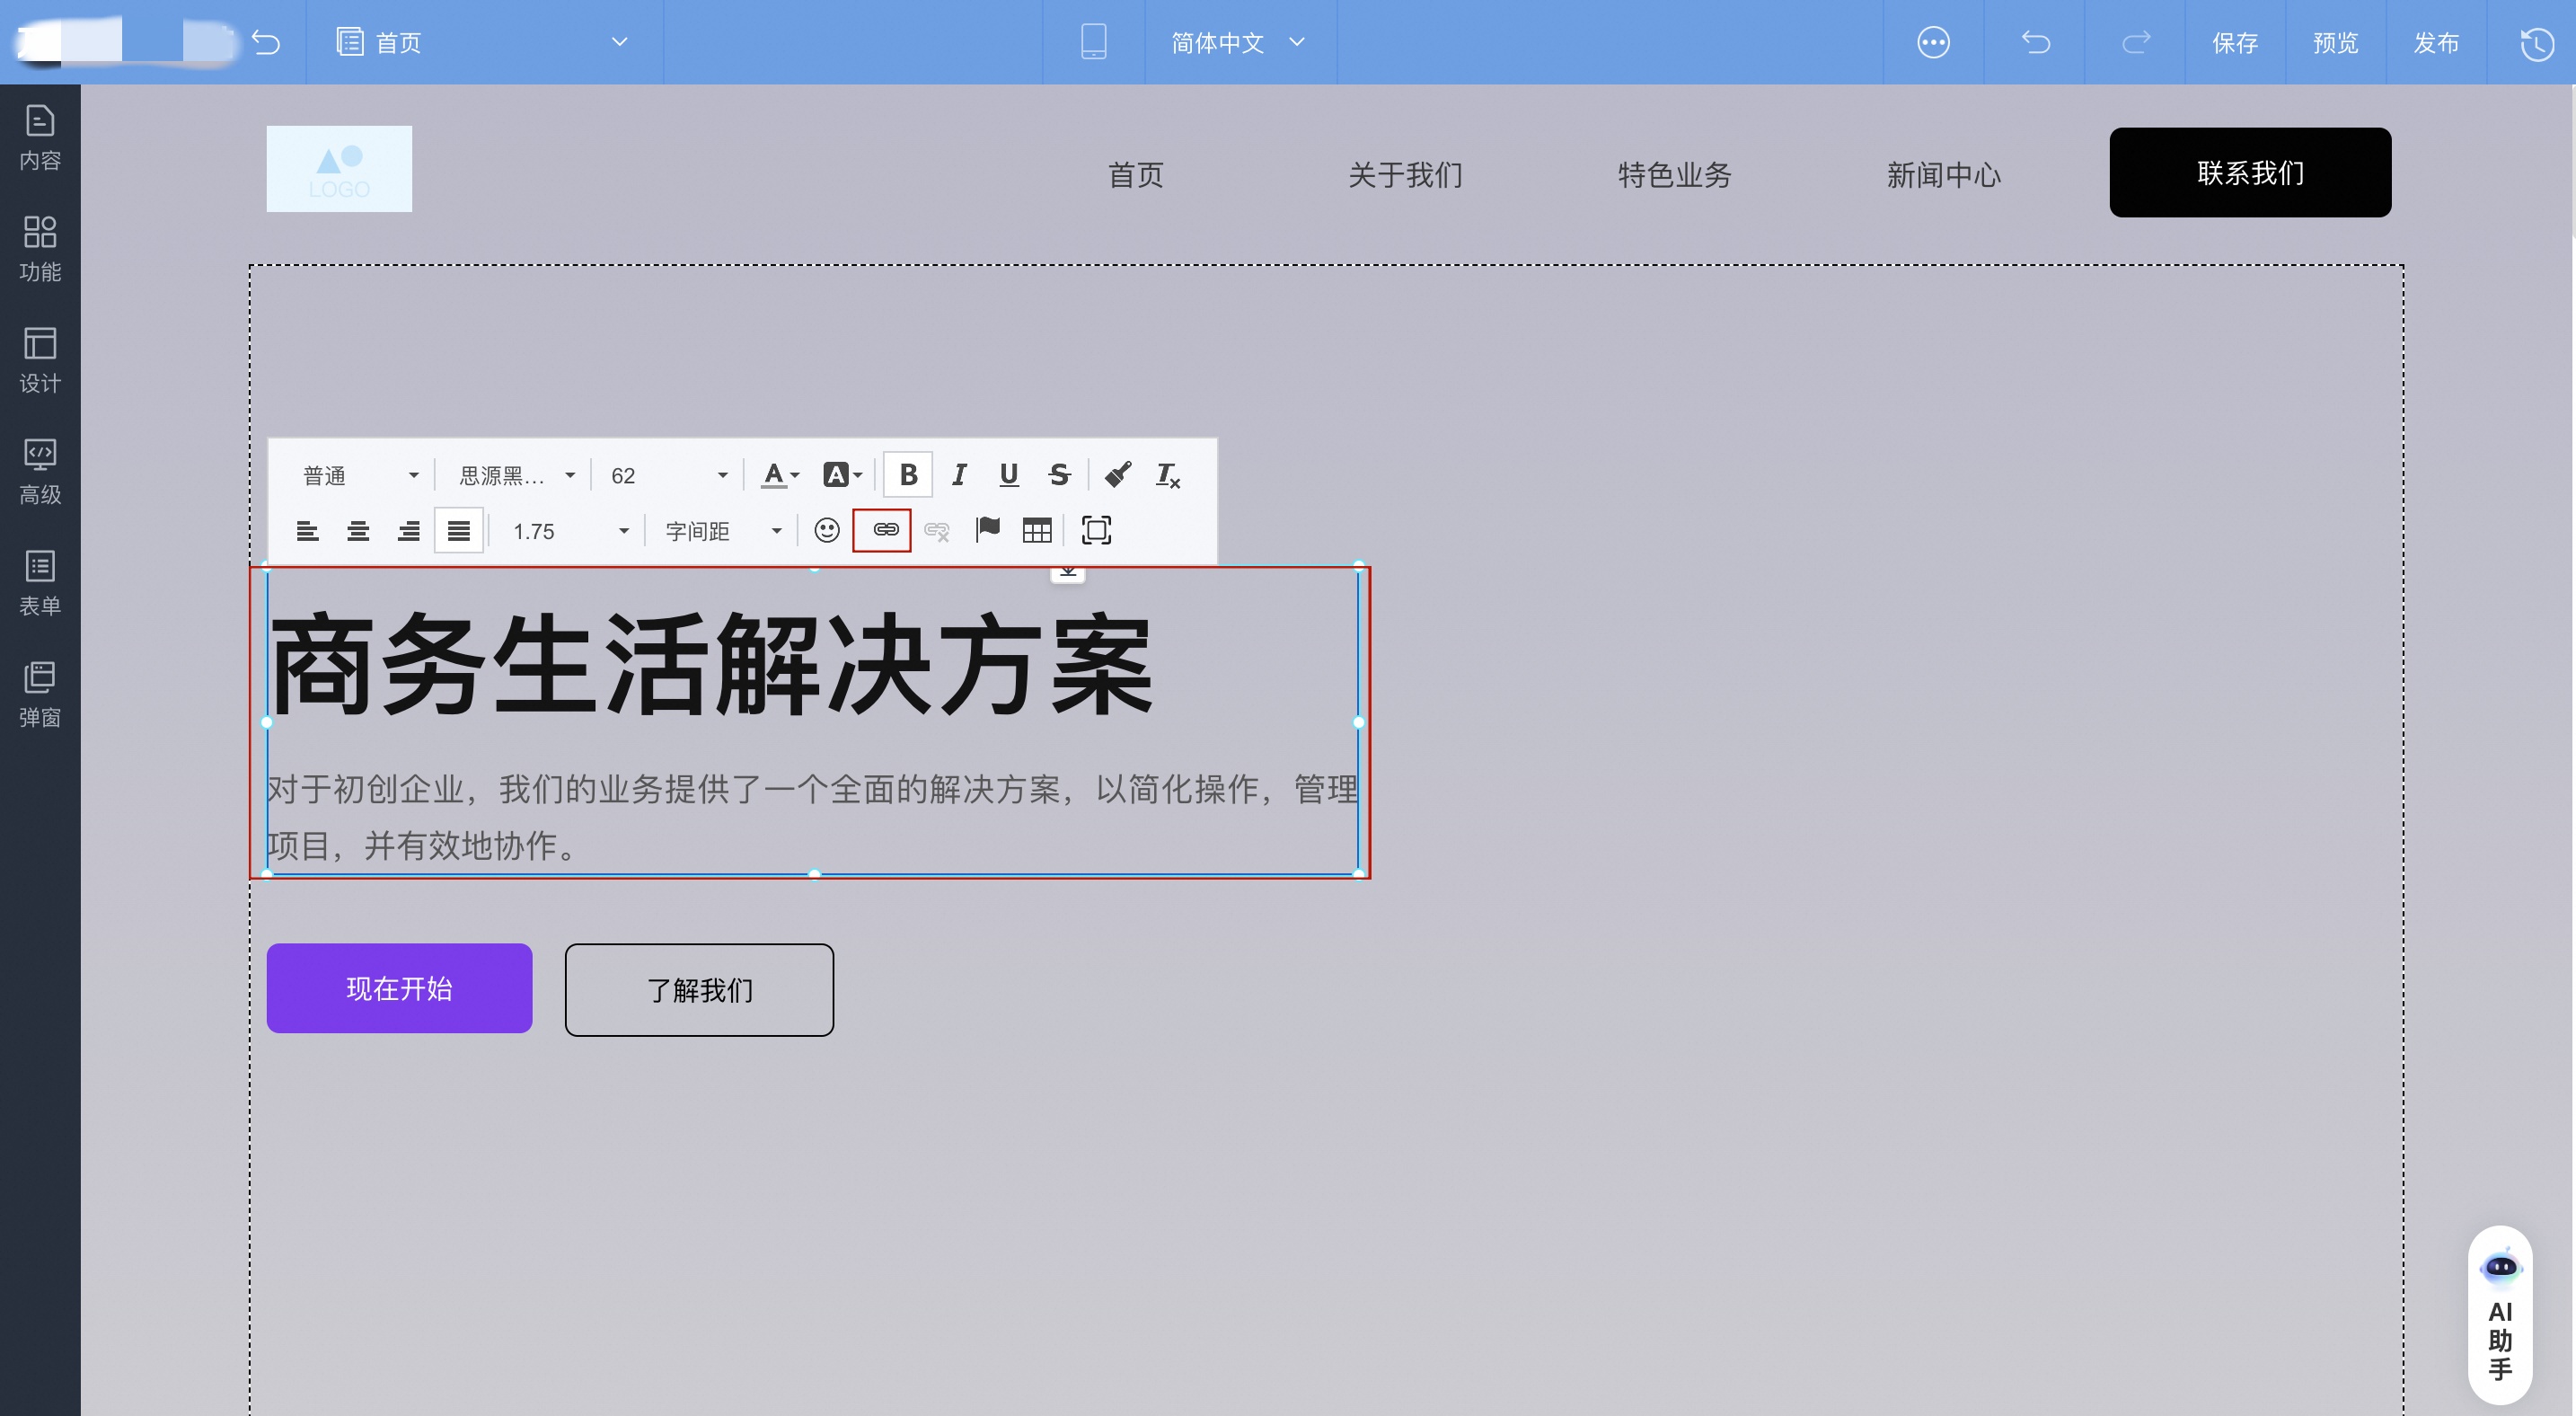This screenshot has height=1416, width=2576.
Task: Toggle italic formatting
Action: (958, 474)
